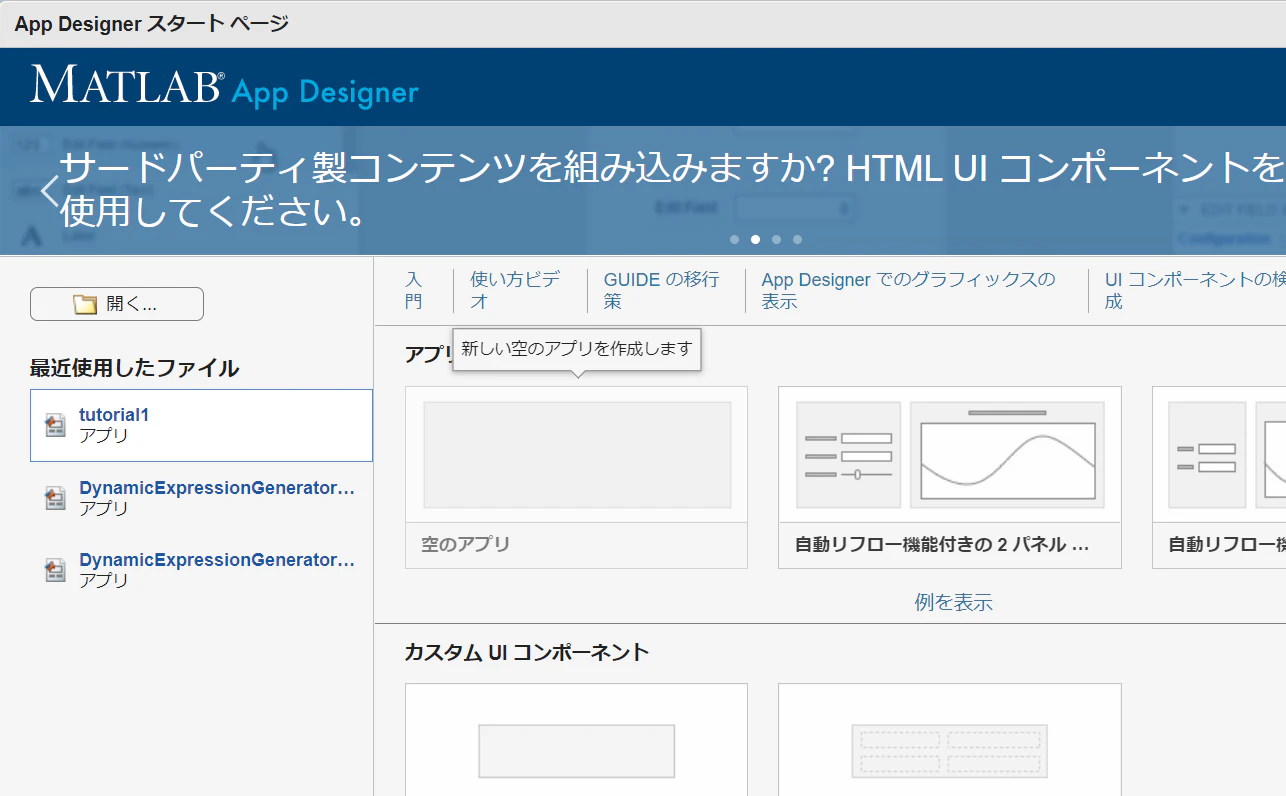Click the 最近使用したファイル heading

coord(134,368)
